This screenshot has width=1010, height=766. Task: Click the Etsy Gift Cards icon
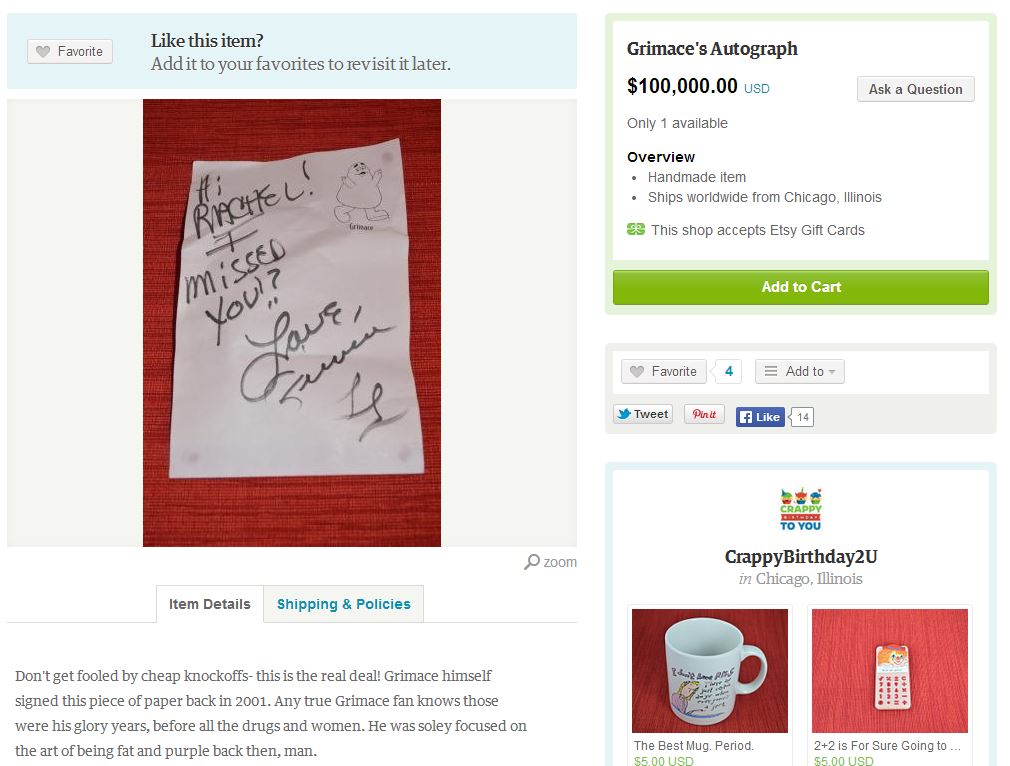636,229
